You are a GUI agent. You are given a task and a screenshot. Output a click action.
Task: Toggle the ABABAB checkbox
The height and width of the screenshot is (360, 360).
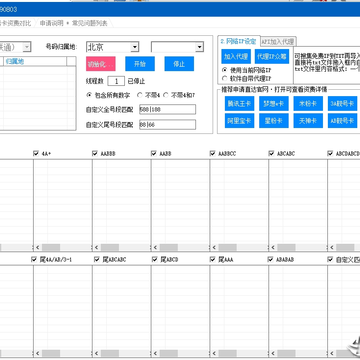[x=270, y=259]
